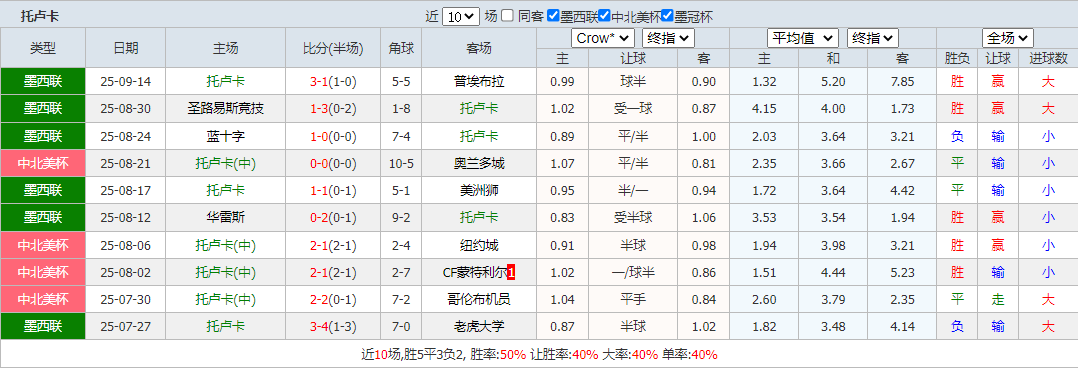Click score 1-3(0-2) for 25-08-30 match
The image size is (1078, 371).
pyautogui.click(x=333, y=109)
